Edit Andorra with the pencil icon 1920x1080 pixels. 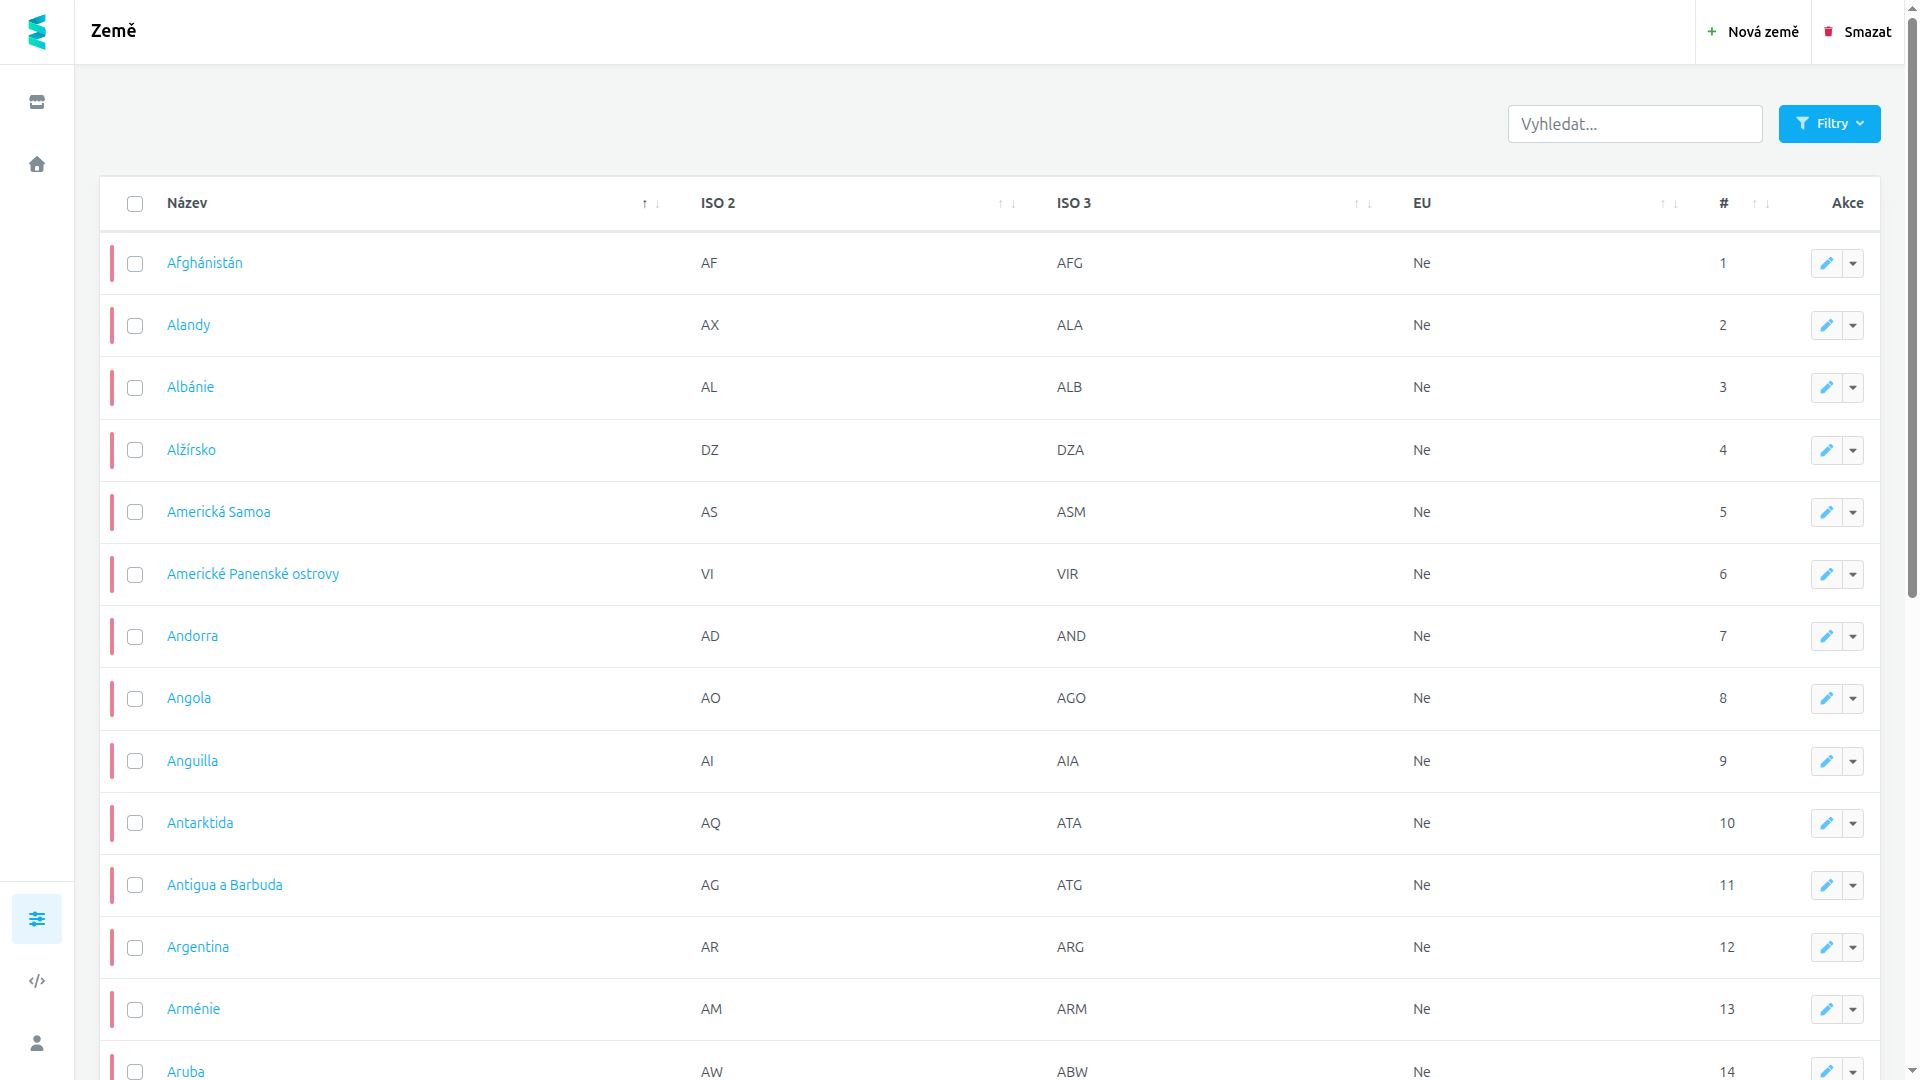[x=1826, y=637]
